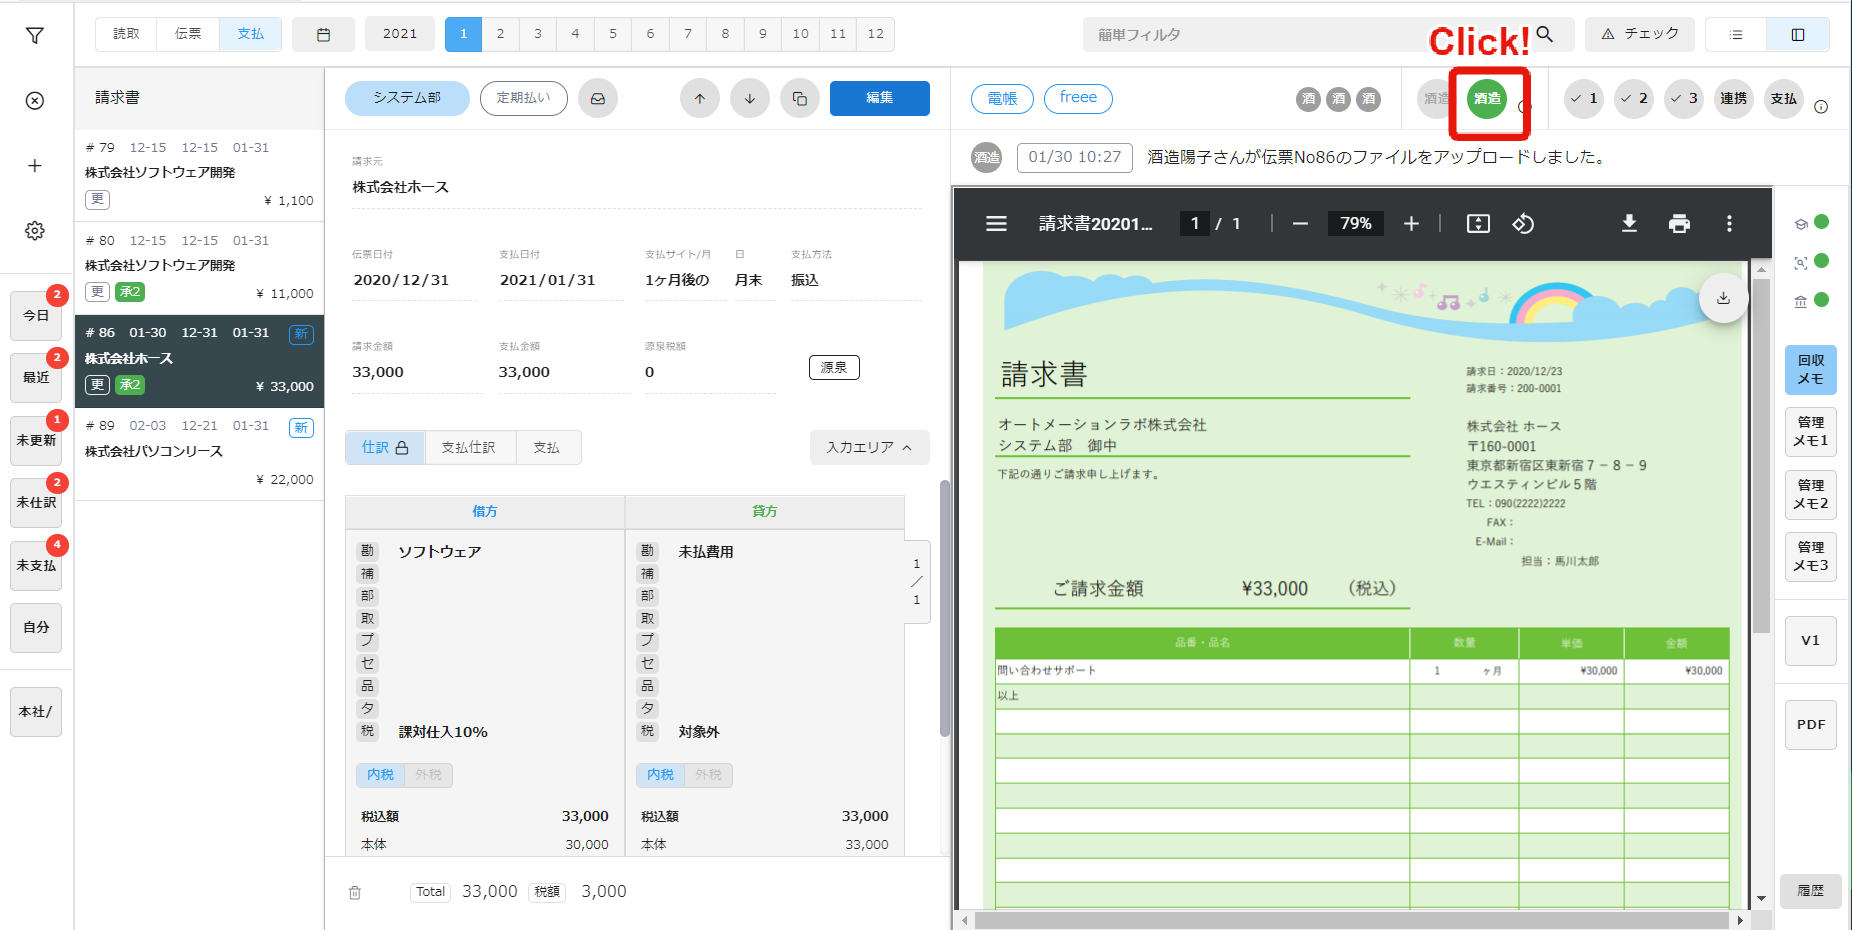1852x930 pixels.
Task: Click the inbox tray round button
Action: coord(598,98)
